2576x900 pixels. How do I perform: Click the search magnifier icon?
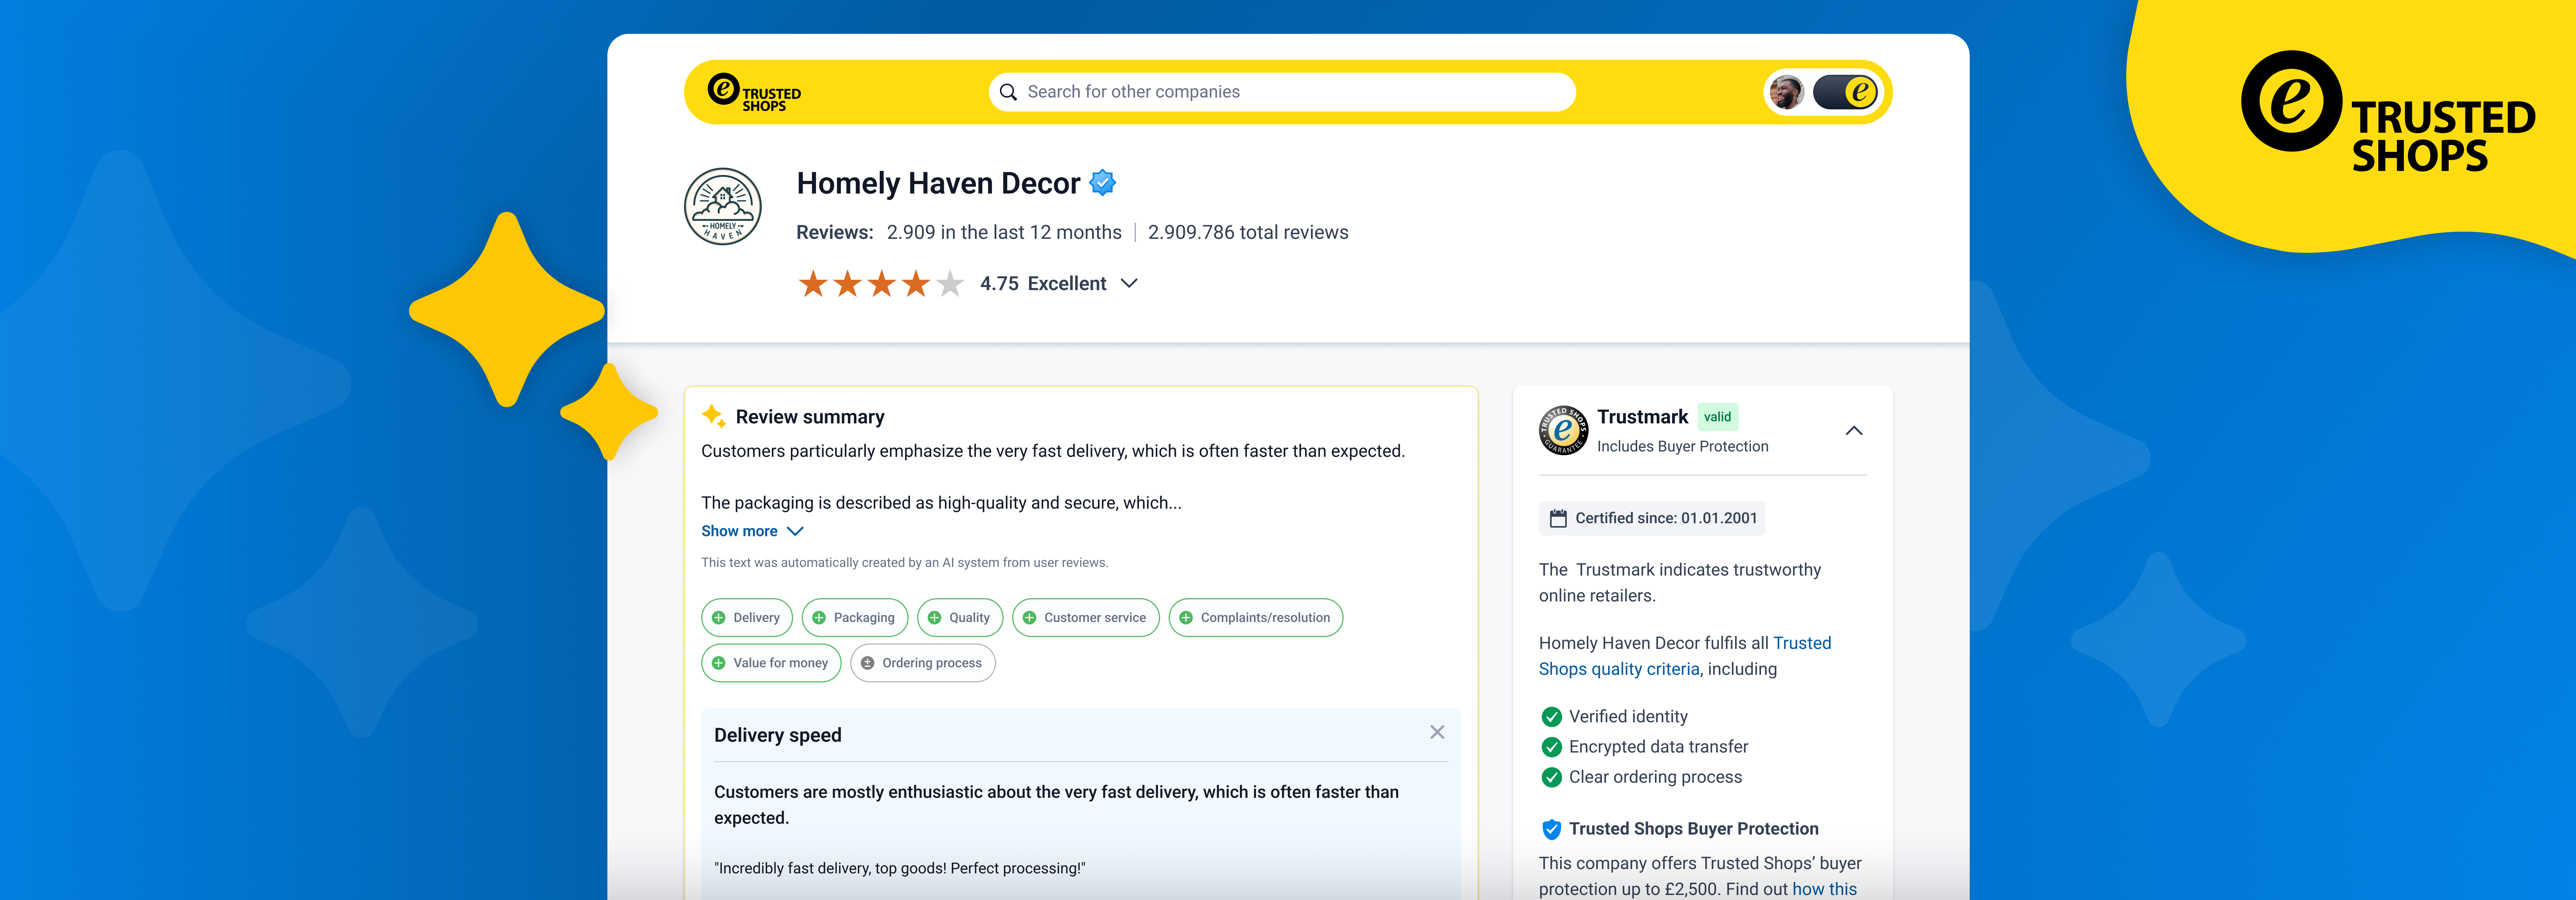1008,92
